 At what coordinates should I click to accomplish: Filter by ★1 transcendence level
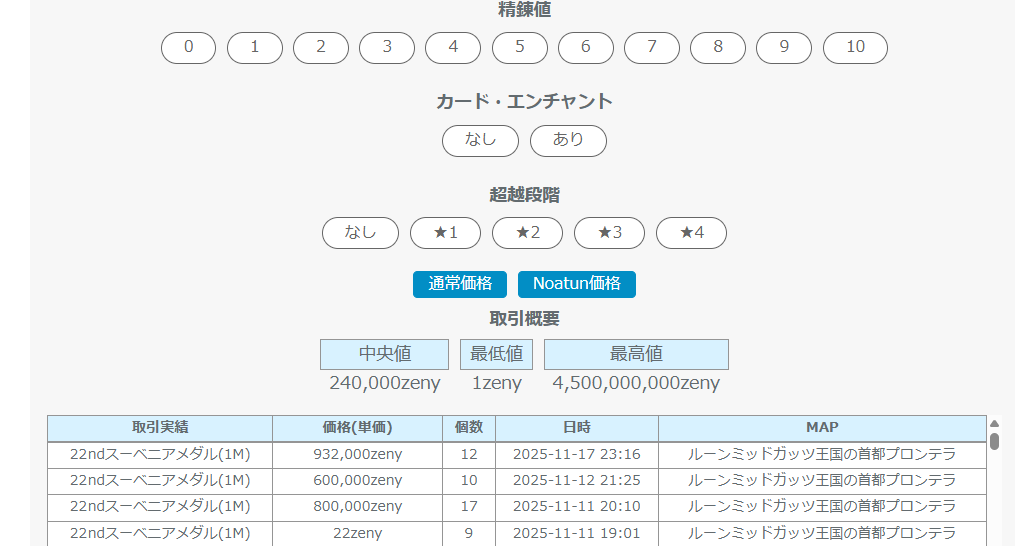(445, 233)
